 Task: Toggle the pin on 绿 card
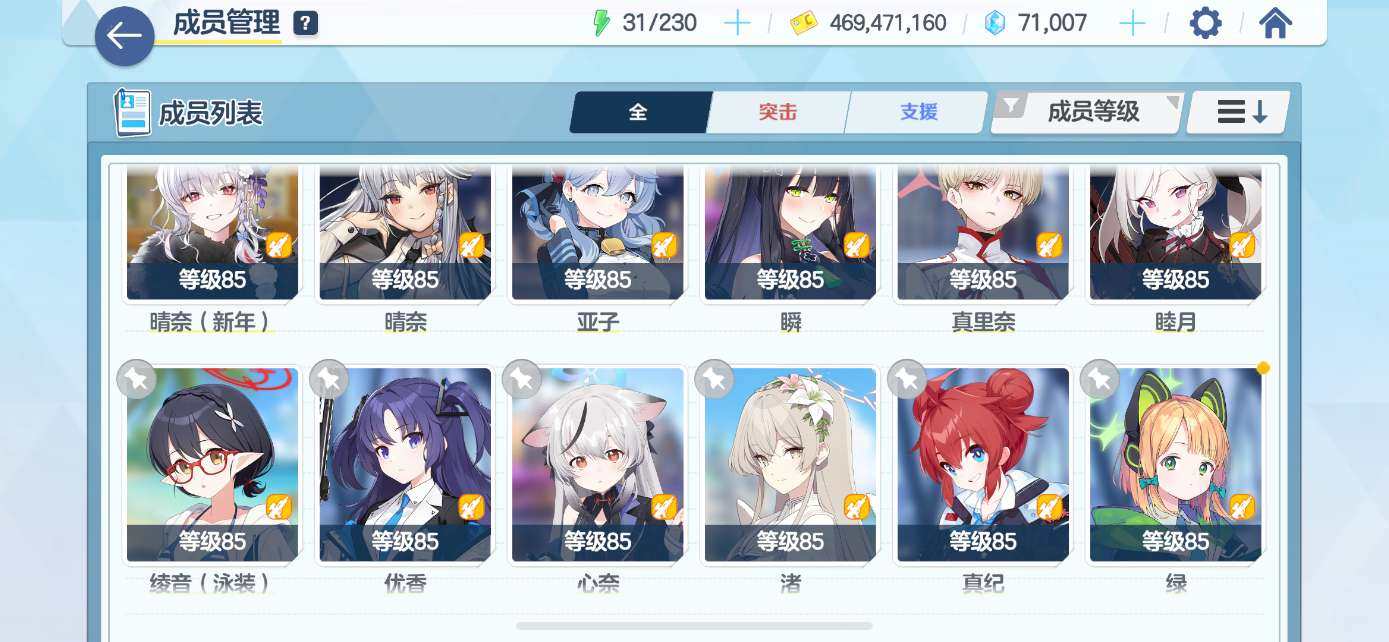tap(1100, 379)
